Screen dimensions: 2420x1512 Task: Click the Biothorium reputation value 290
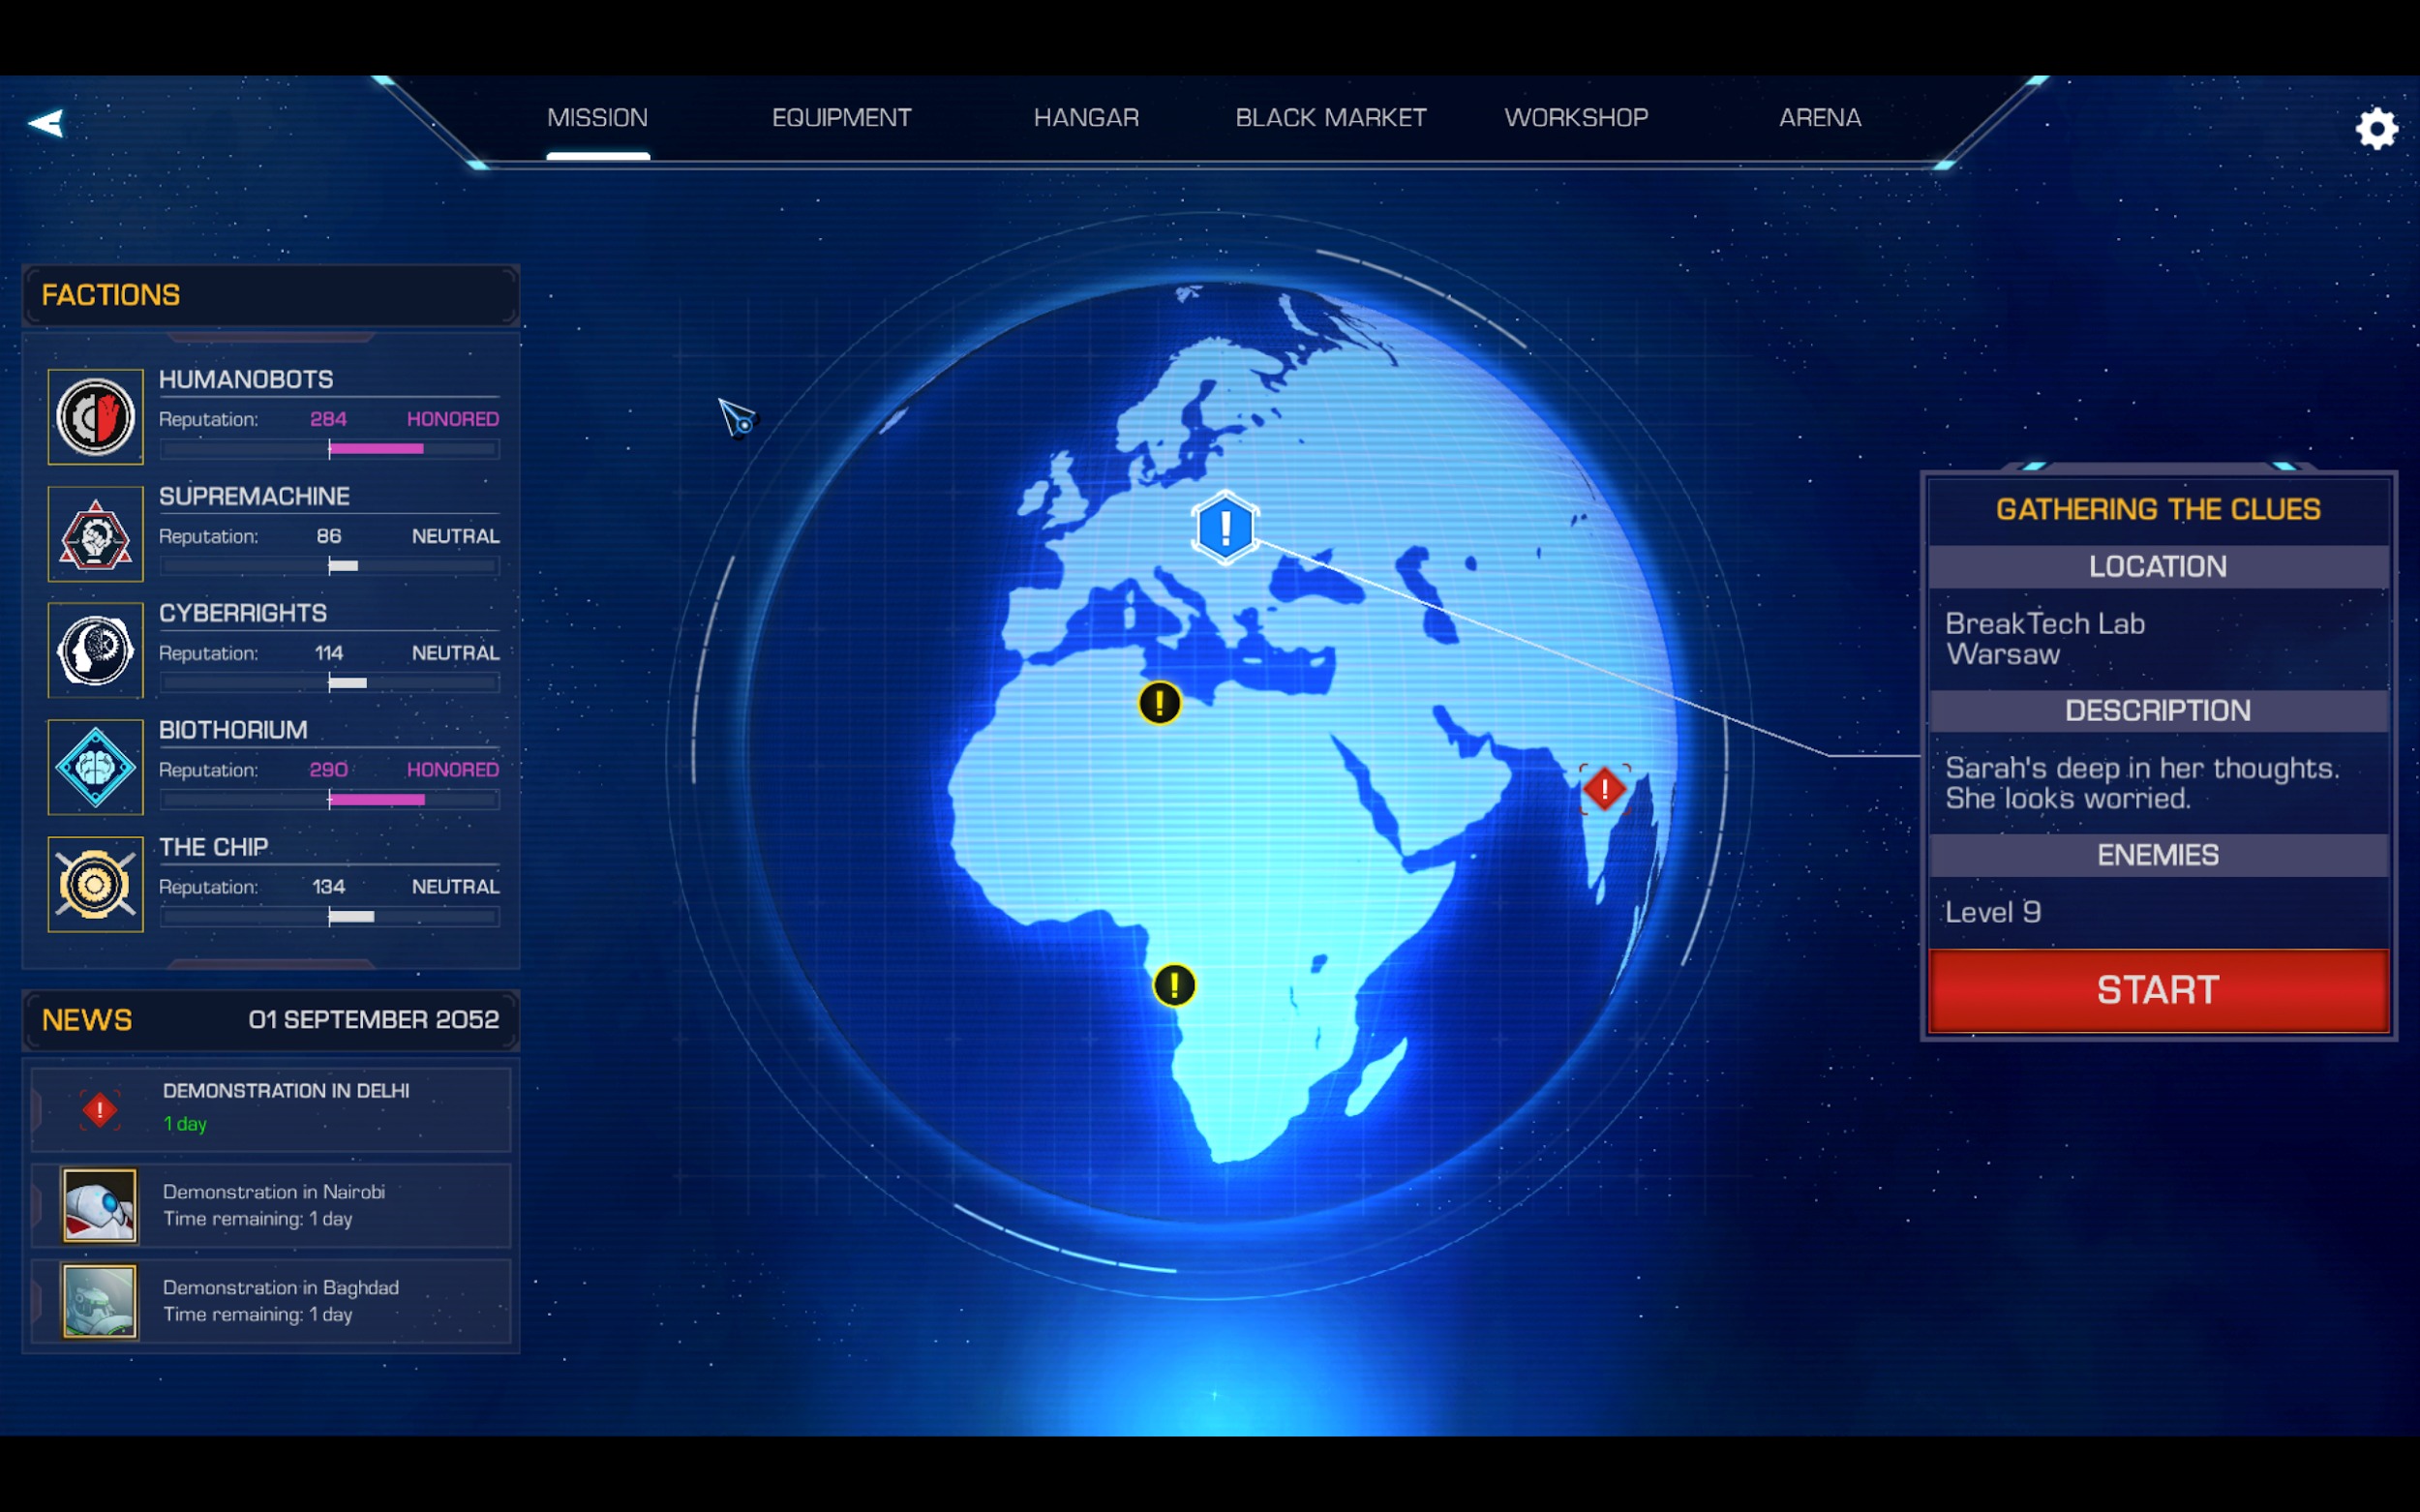pos(328,770)
